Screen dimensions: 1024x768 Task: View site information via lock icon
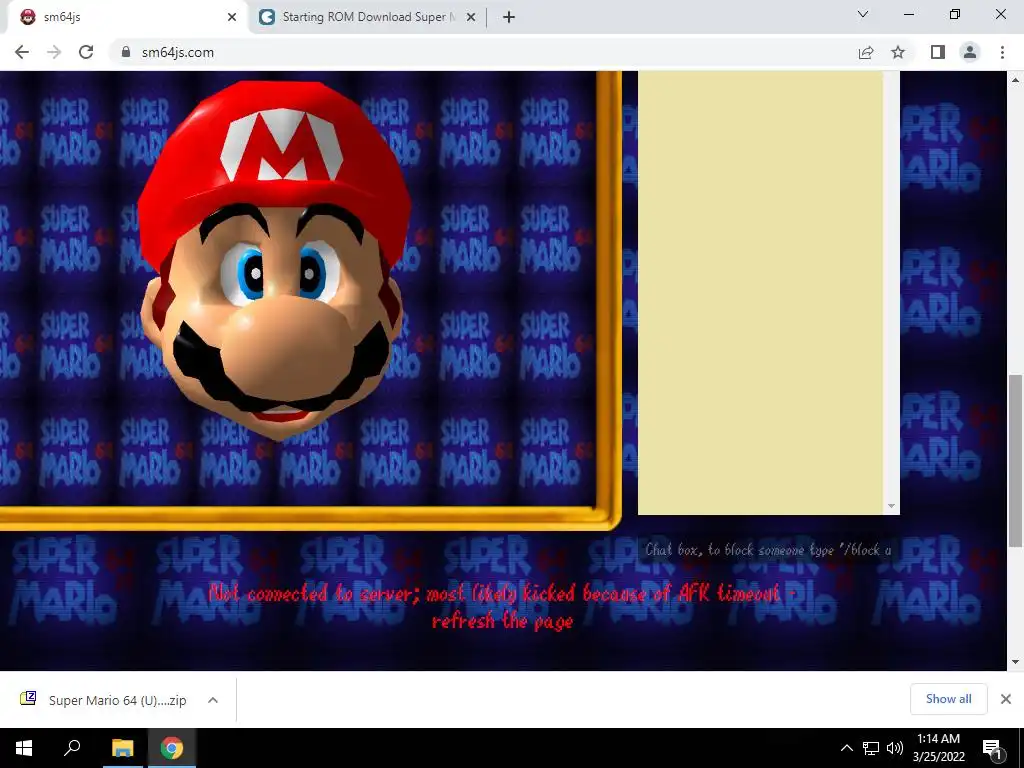126,52
